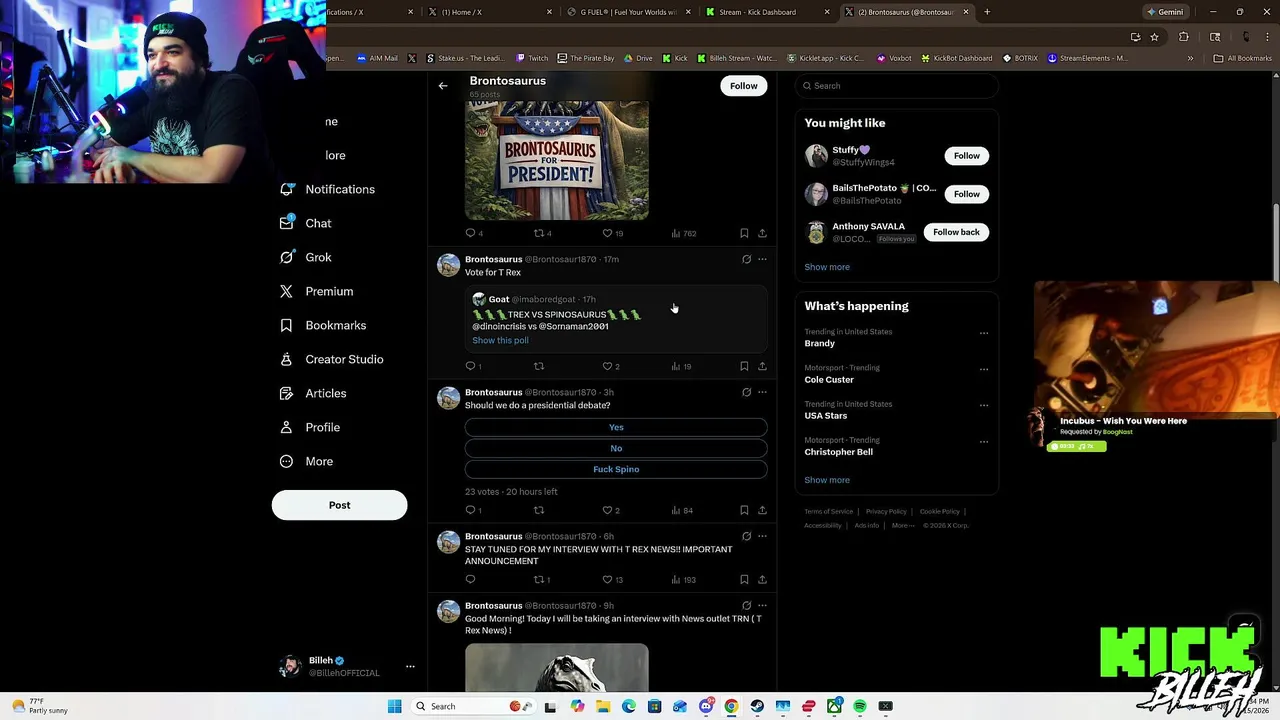Open Premium from the sidebar
The height and width of the screenshot is (720, 1280).
pos(316,291)
